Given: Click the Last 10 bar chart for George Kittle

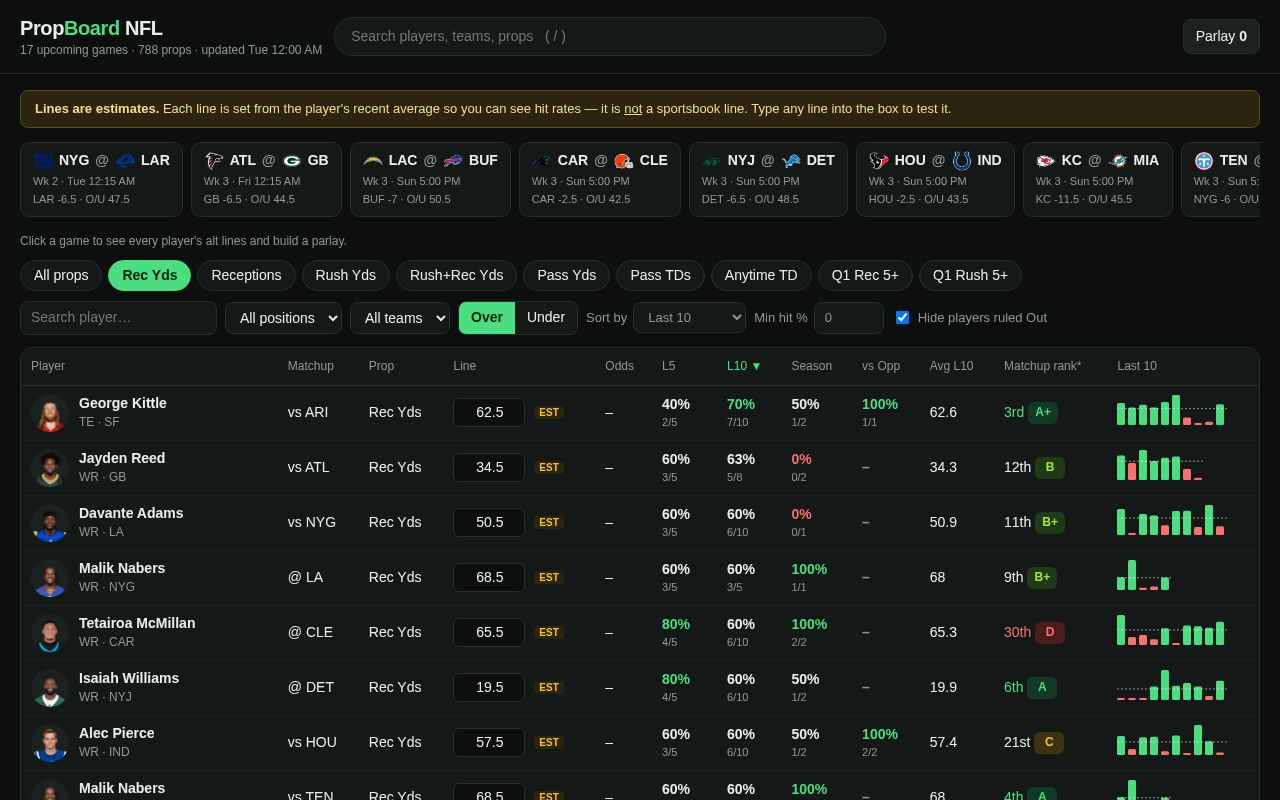Looking at the screenshot, I should pyautogui.click(x=1172, y=410).
